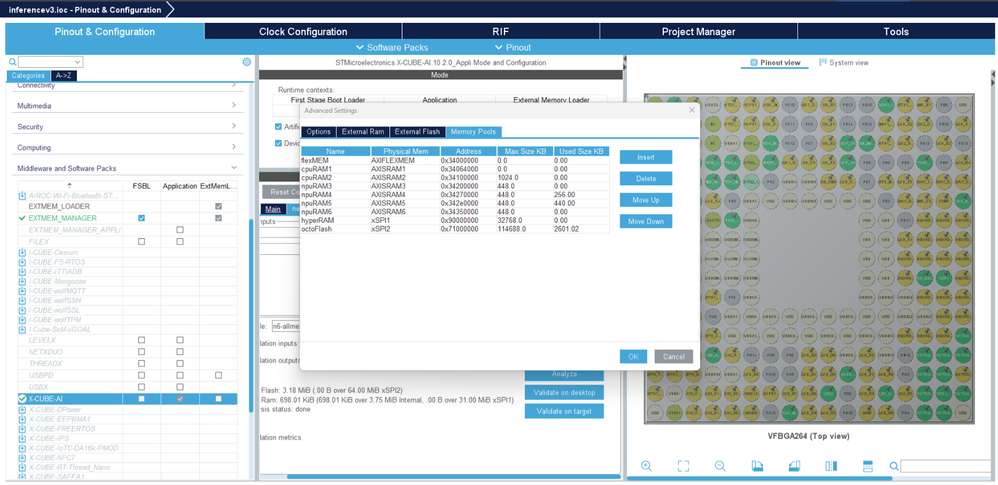Open the Project Manager tab

tap(698, 31)
